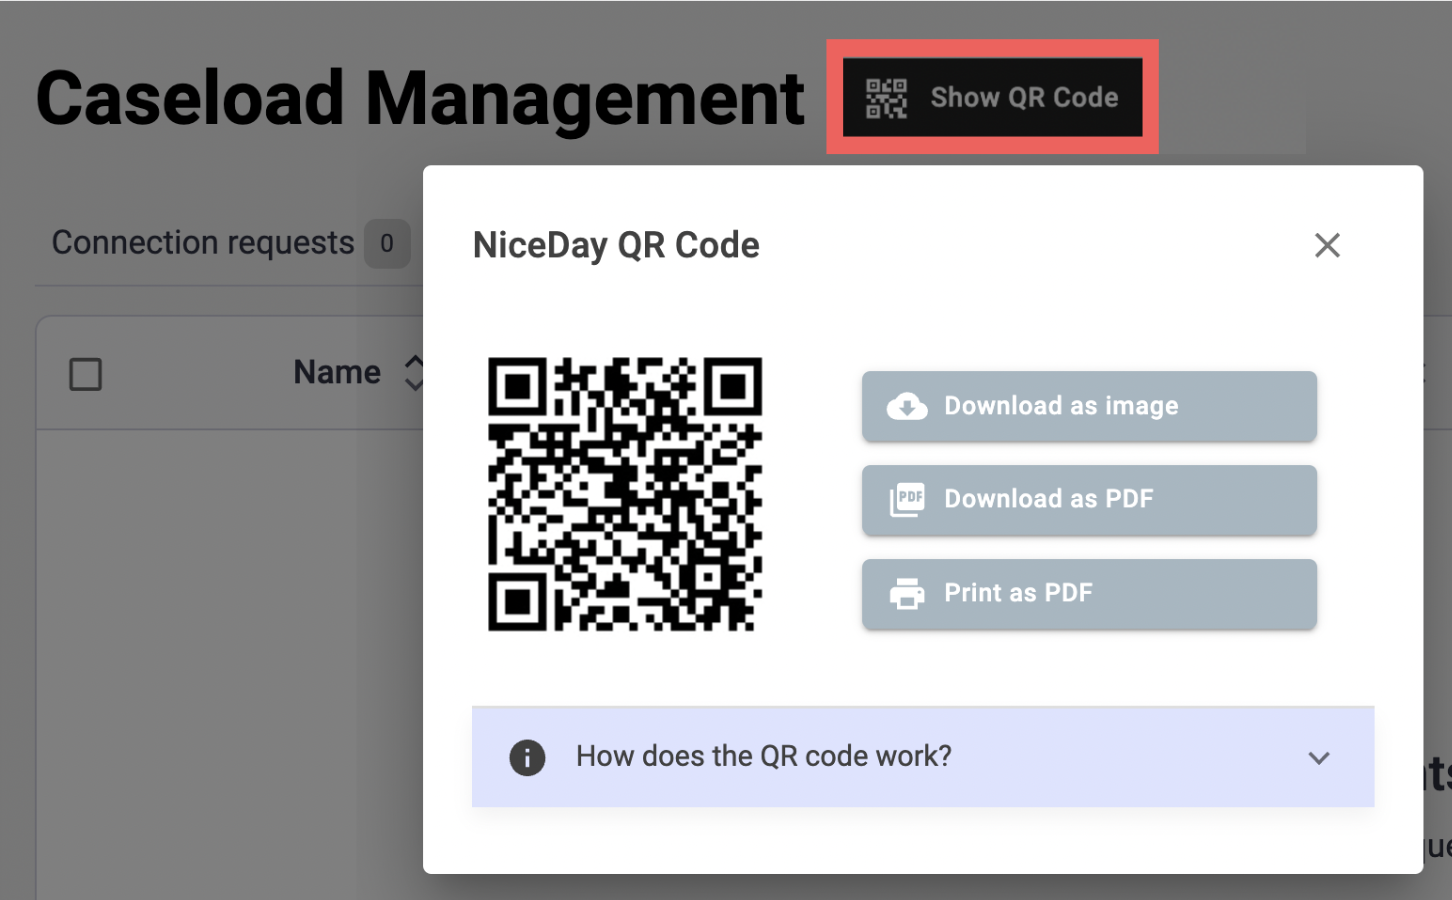Open the Connection requests tab
This screenshot has height=900, width=1452.
231,243
